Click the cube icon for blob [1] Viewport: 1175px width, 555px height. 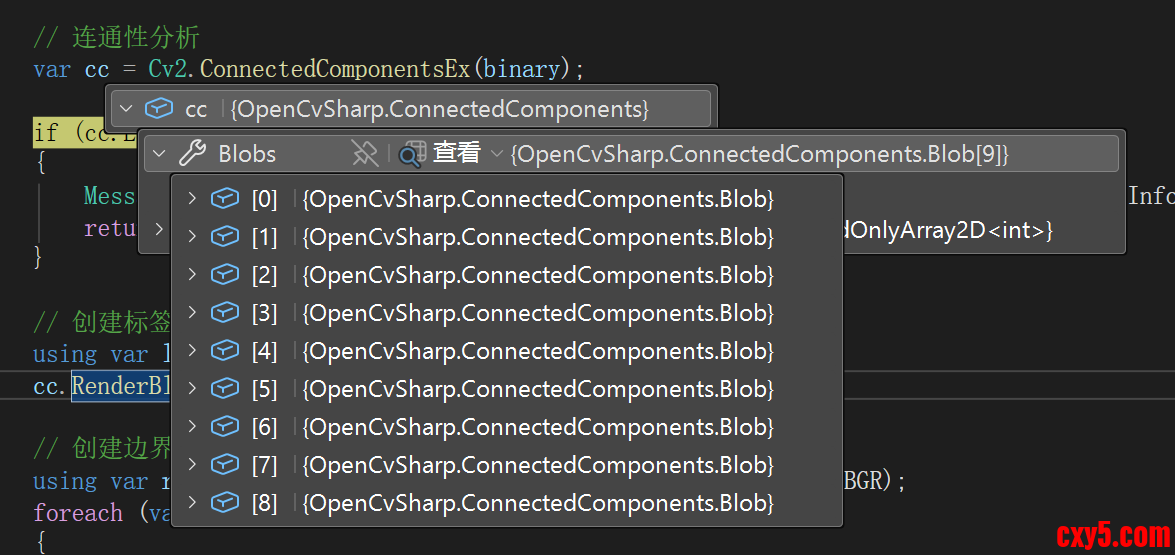point(225,237)
